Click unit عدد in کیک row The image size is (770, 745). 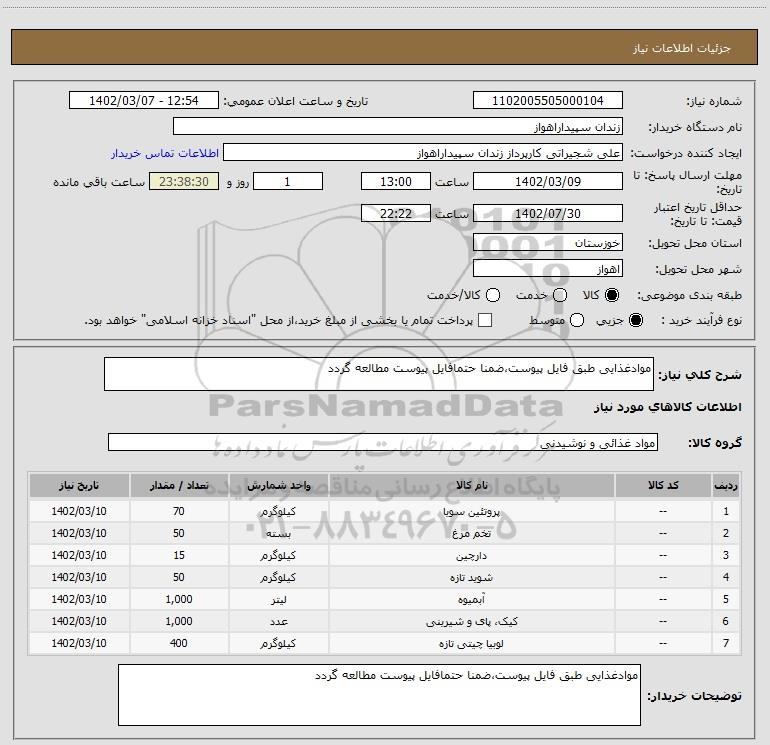(x=278, y=621)
